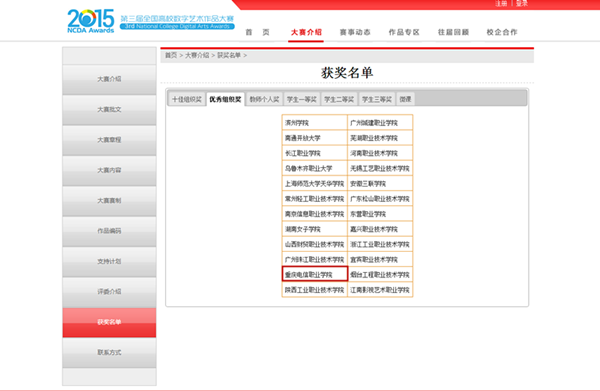
Task: Go to 赛事动态 in the top navigation
Action: (355, 32)
